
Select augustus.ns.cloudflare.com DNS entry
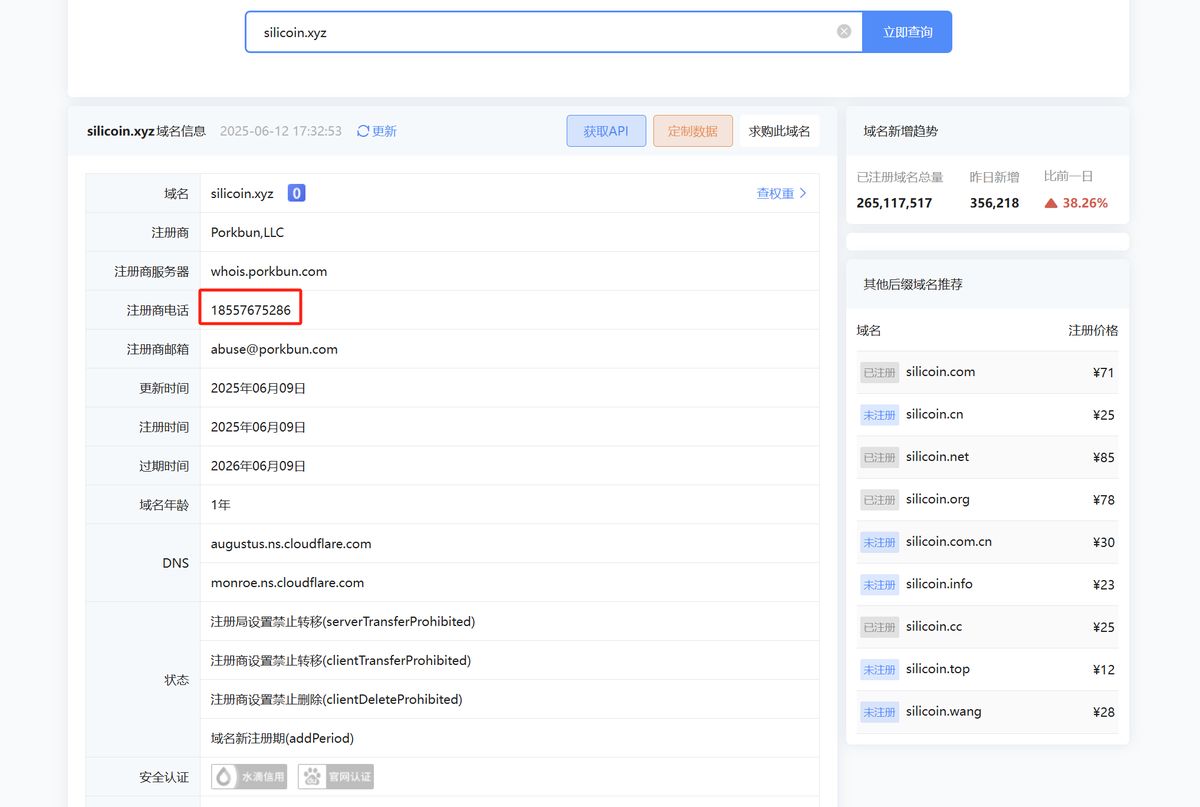coord(291,544)
